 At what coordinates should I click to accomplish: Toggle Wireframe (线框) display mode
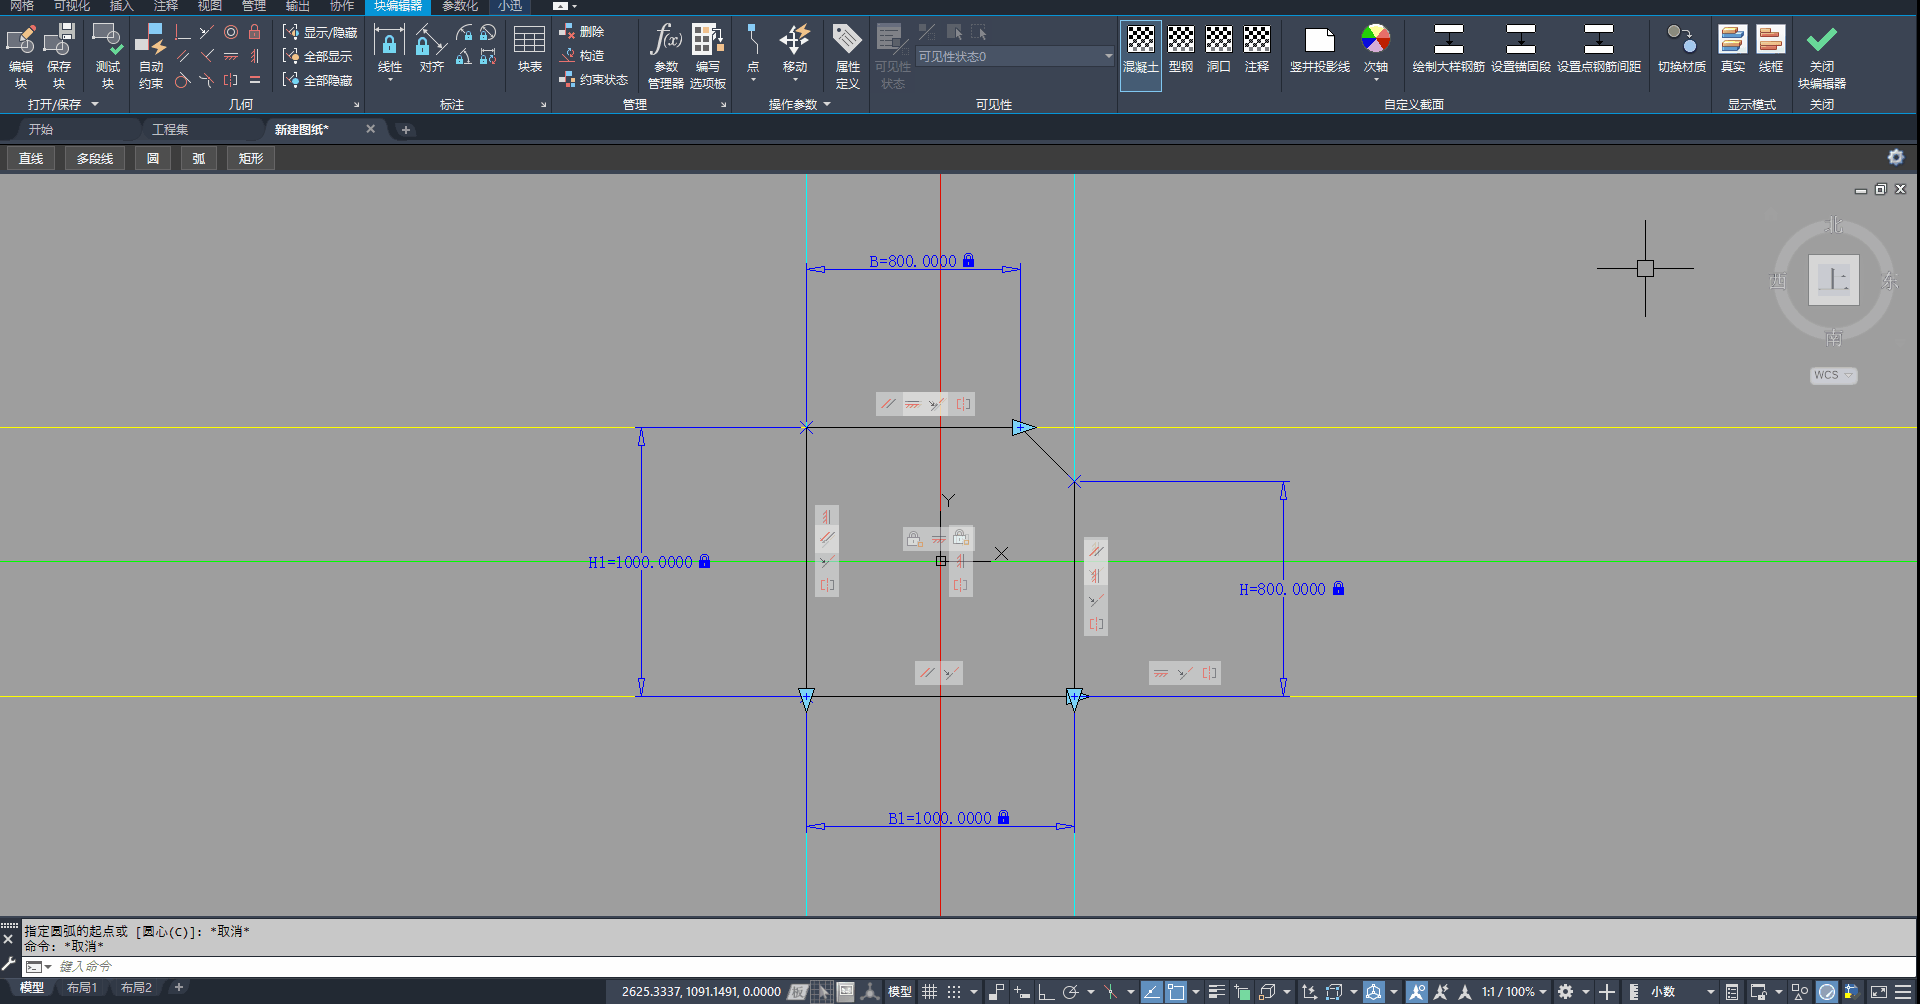pyautogui.click(x=1771, y=50)
